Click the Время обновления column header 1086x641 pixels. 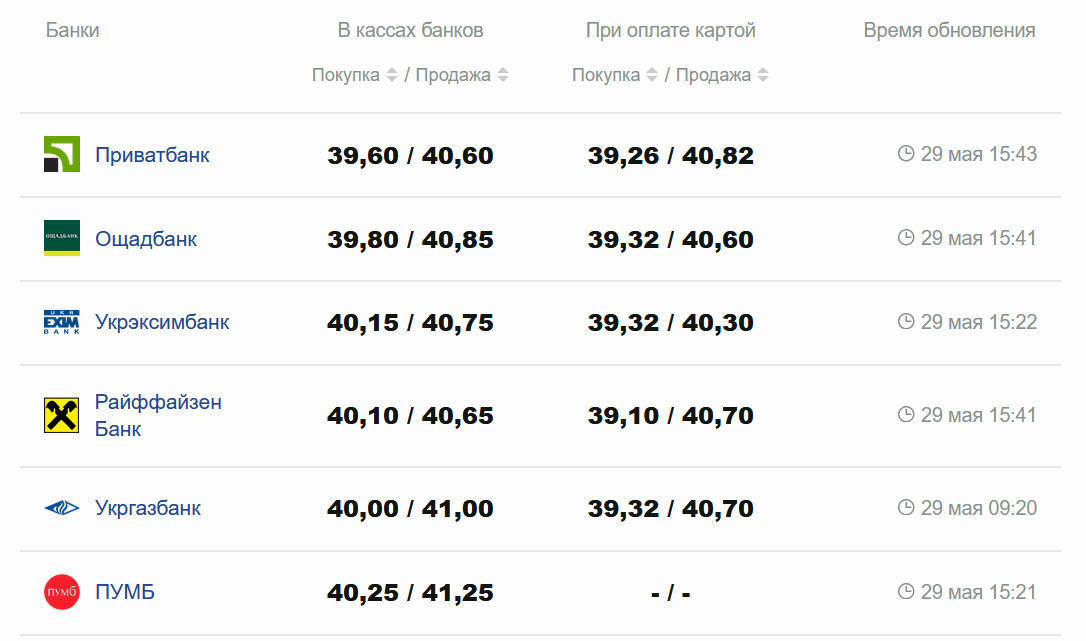(x=949, y=30)
